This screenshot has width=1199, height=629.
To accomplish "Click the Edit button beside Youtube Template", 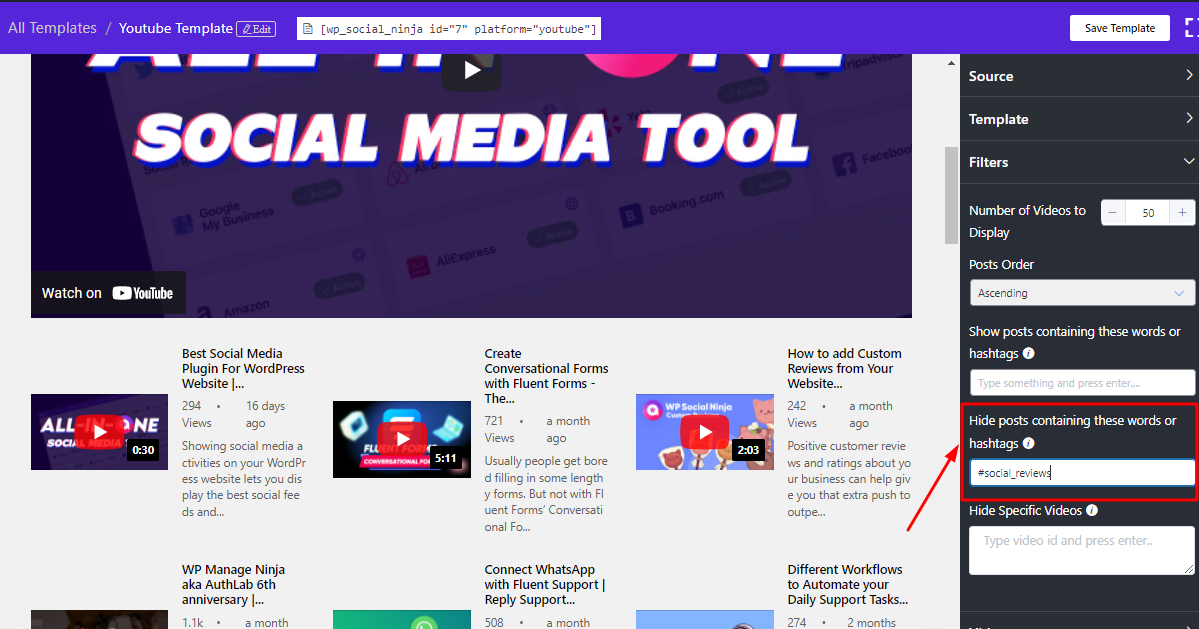I will [x=256, y=29].
